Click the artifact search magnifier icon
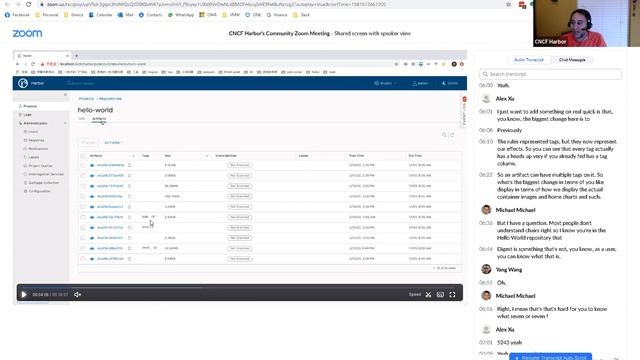 pos(444,135)
